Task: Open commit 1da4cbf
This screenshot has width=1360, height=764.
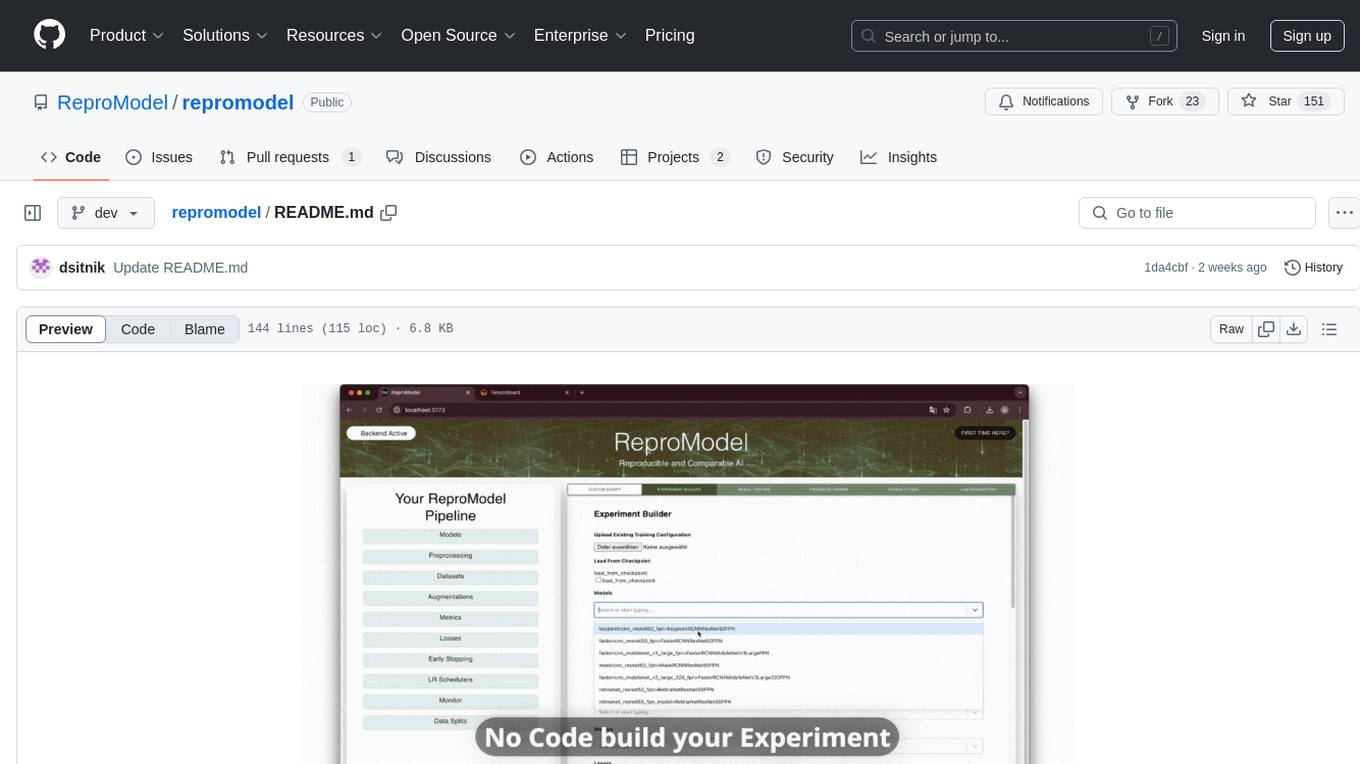Action: coord(1166,268)
